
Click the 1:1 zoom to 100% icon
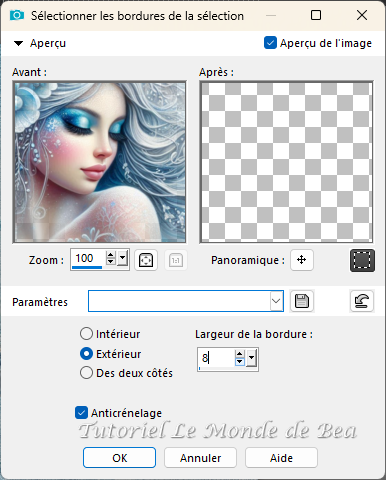point(176,260)
